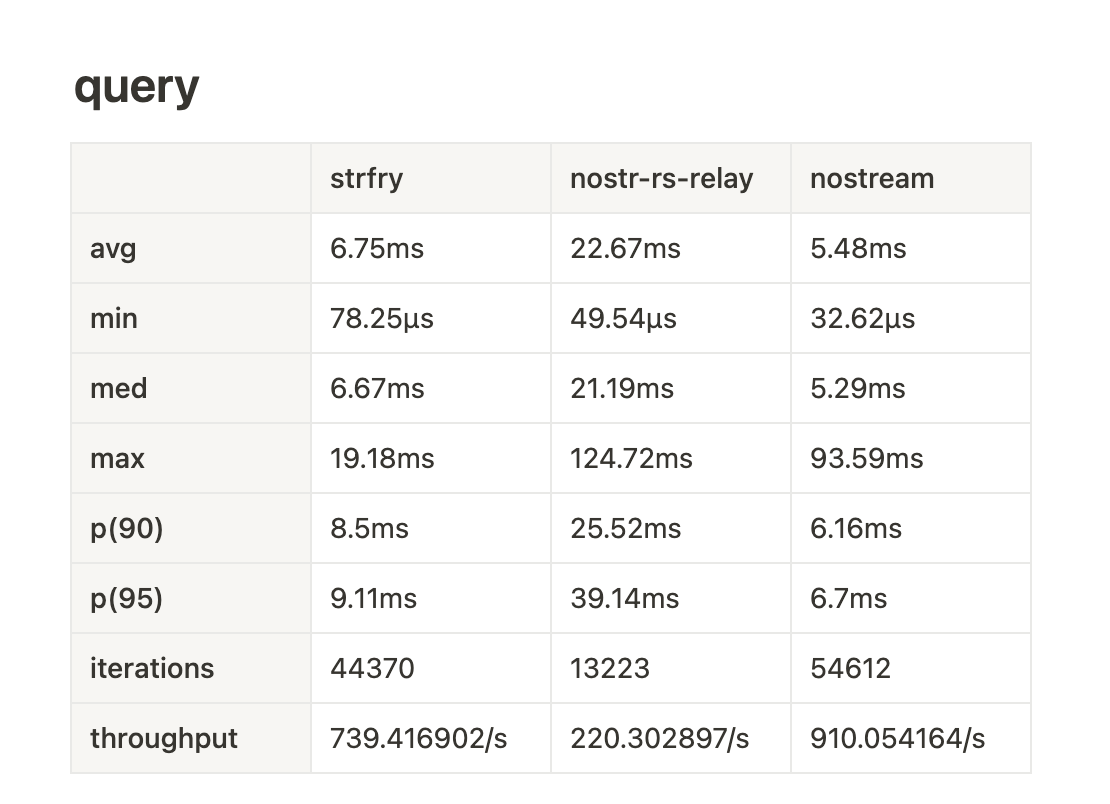
Task: Click the 910.054164/s throughput cell
Action: 897,739
